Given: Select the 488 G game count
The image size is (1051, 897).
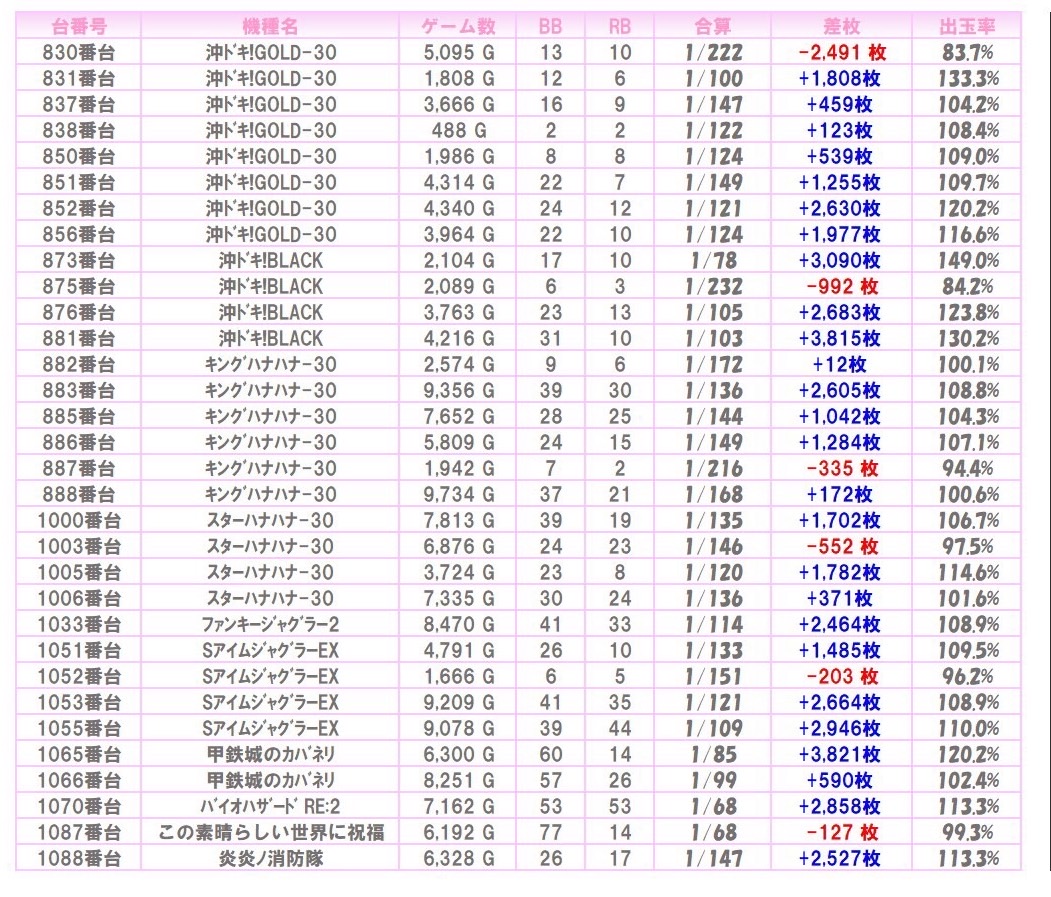Looking at the screenshot, I should click(458, 130).
